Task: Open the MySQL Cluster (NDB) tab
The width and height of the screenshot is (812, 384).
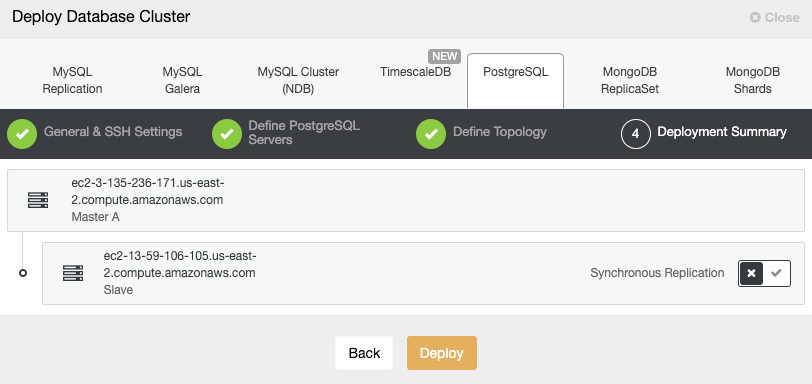Action: point(298,80)
